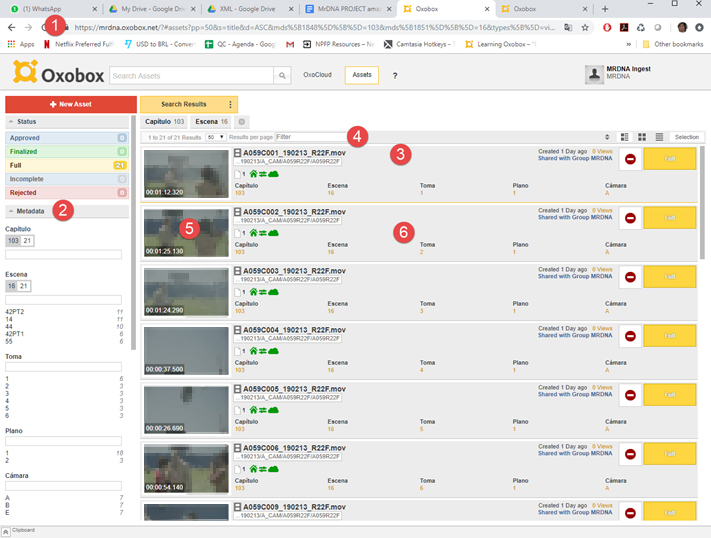
Task: Click green transfer arrows icon on A059C003 row
Action: 263,292
